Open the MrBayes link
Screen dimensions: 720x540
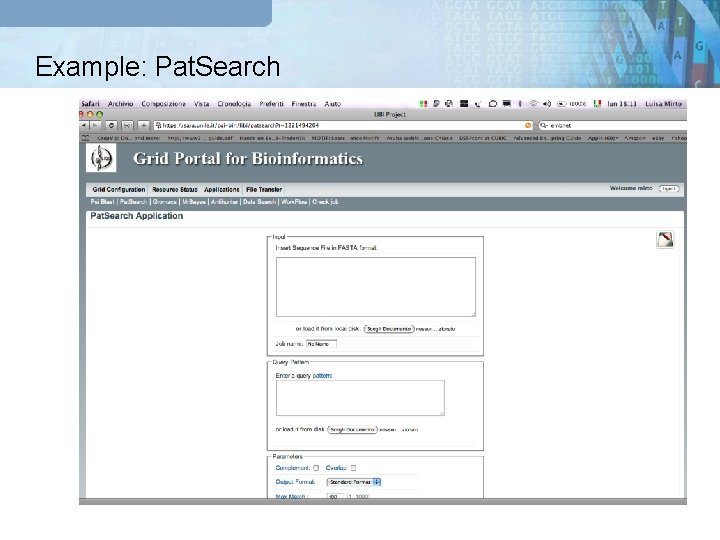[194, 202]
